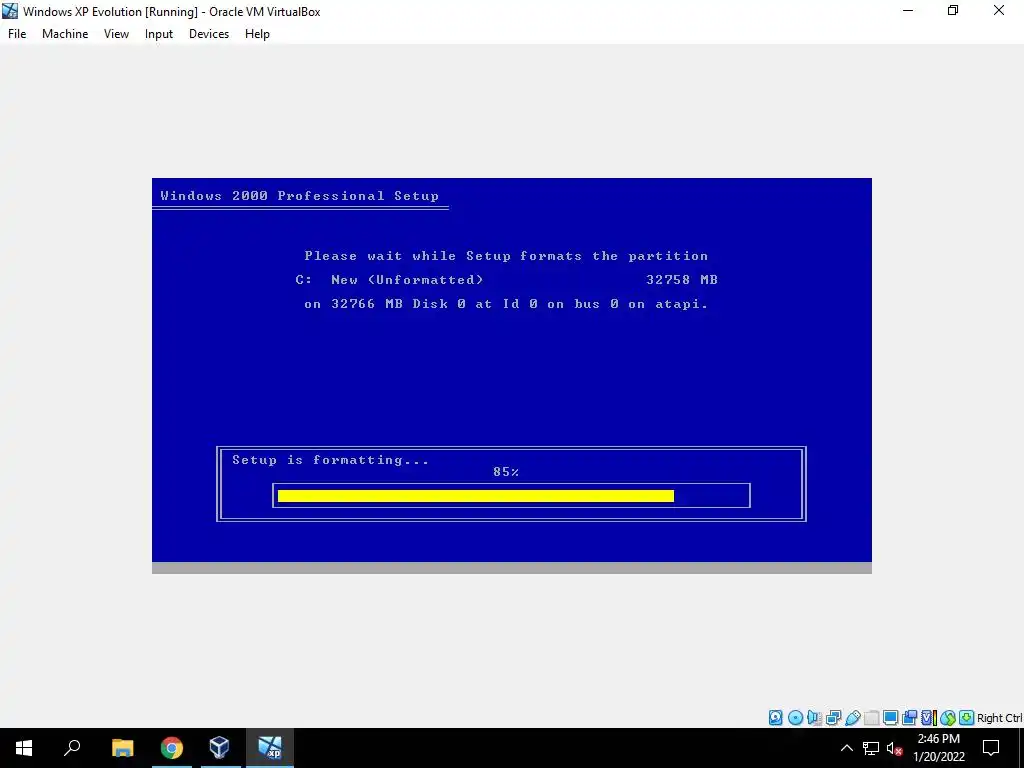Click the network tray icon

871,748
